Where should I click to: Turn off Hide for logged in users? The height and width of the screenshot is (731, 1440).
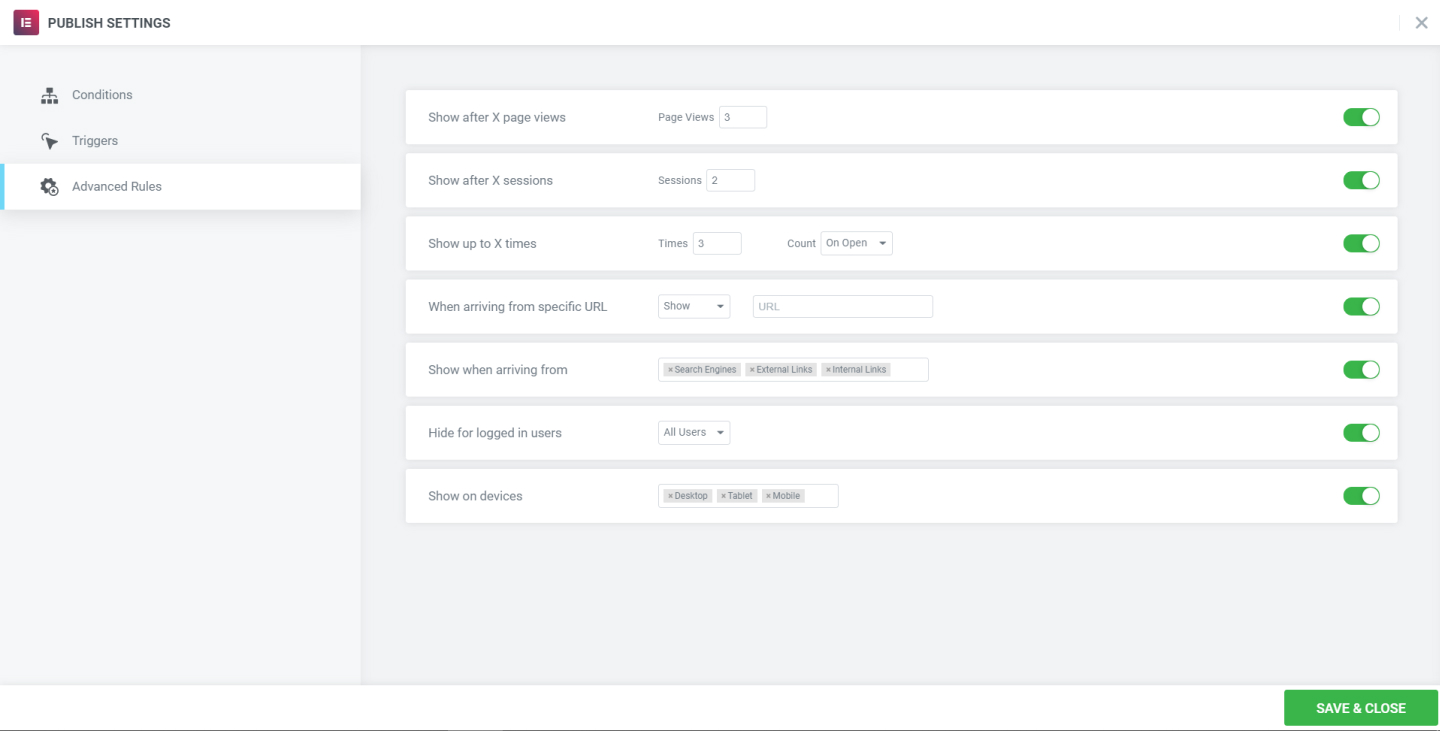[x=1361, y=432]
